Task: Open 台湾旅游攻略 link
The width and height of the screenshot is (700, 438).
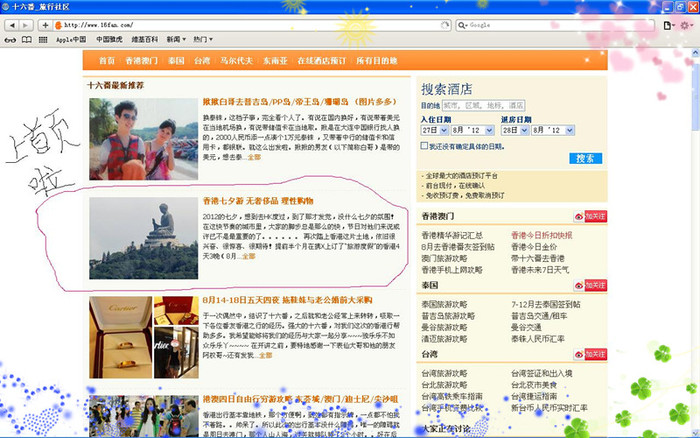Action: click(x=444, y=374)
